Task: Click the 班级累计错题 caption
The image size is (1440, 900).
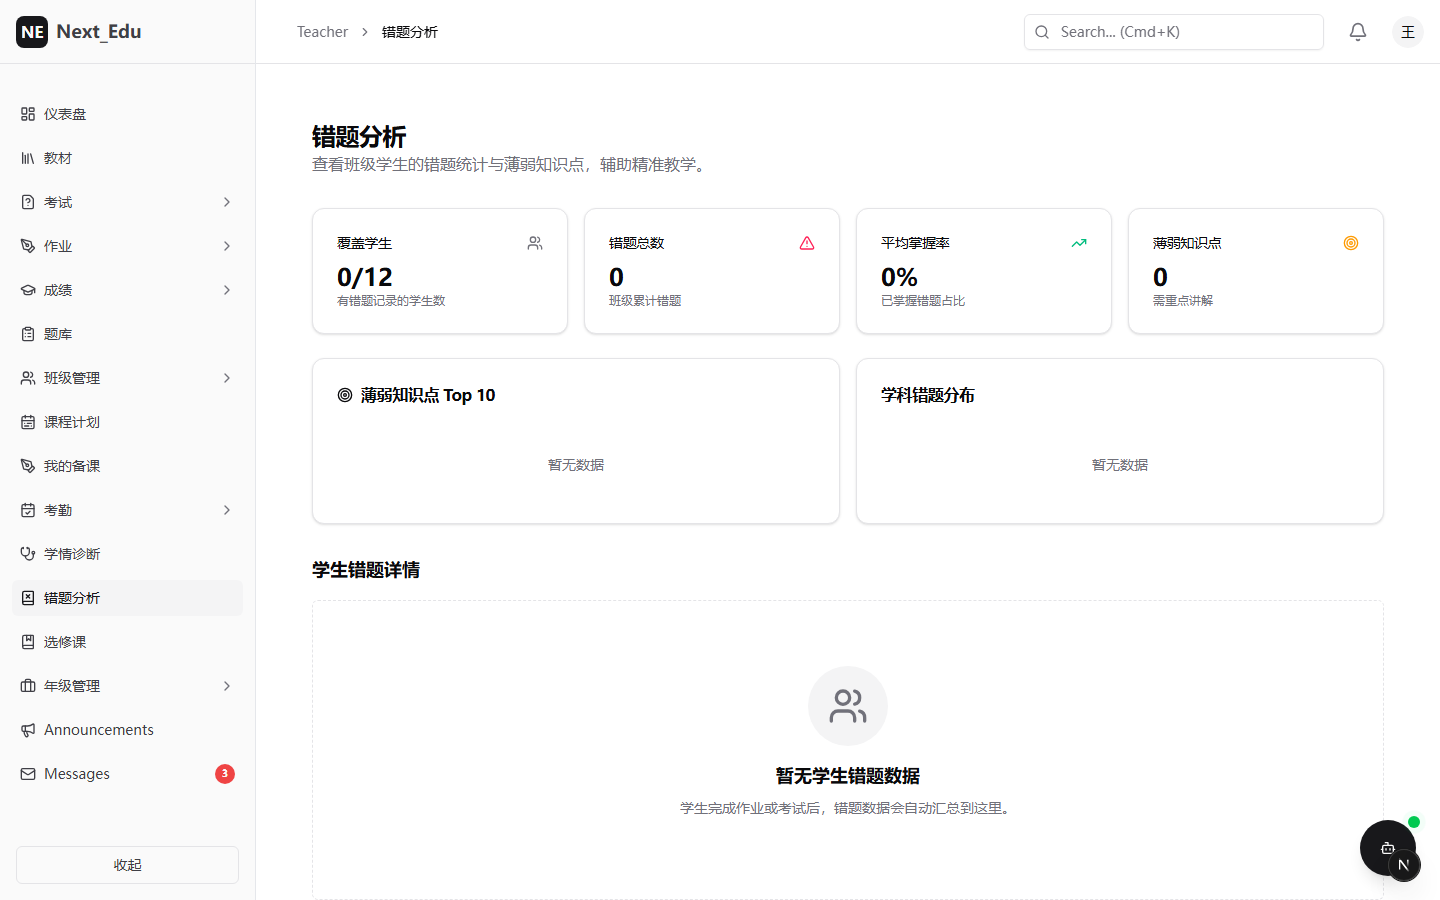Action: [645, 301]
